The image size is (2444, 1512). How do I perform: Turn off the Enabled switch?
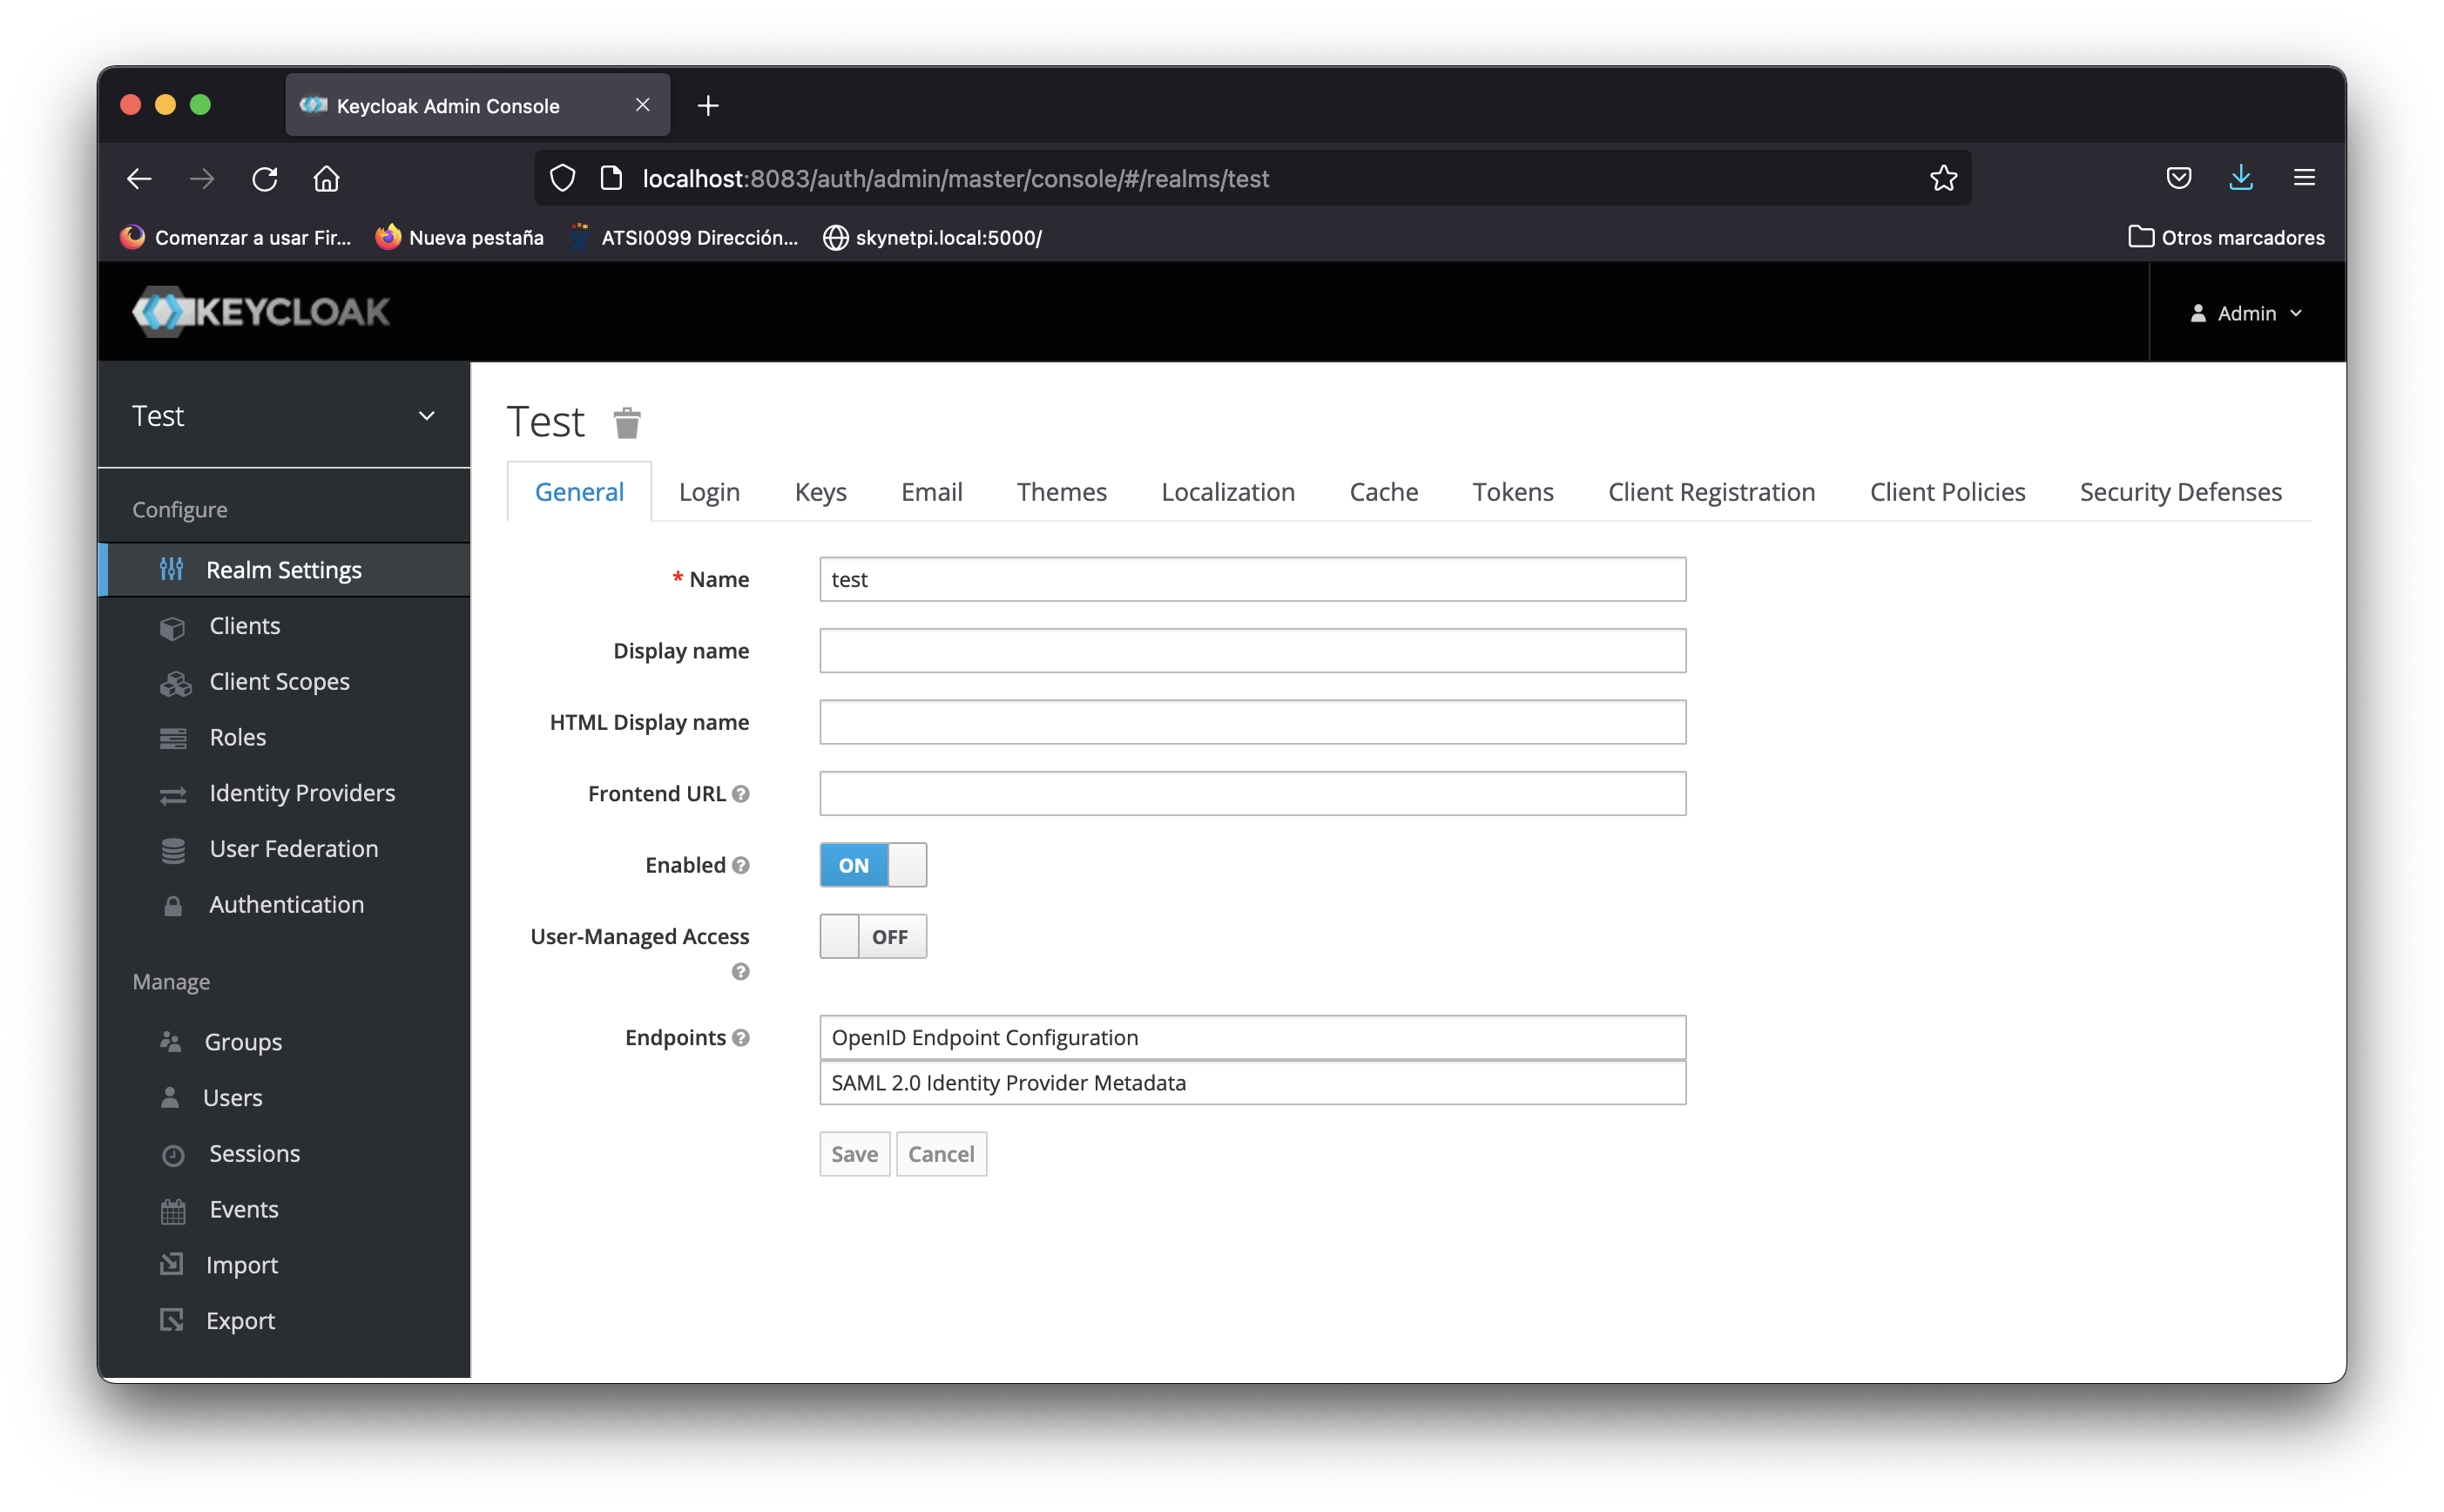coord(872,865)
